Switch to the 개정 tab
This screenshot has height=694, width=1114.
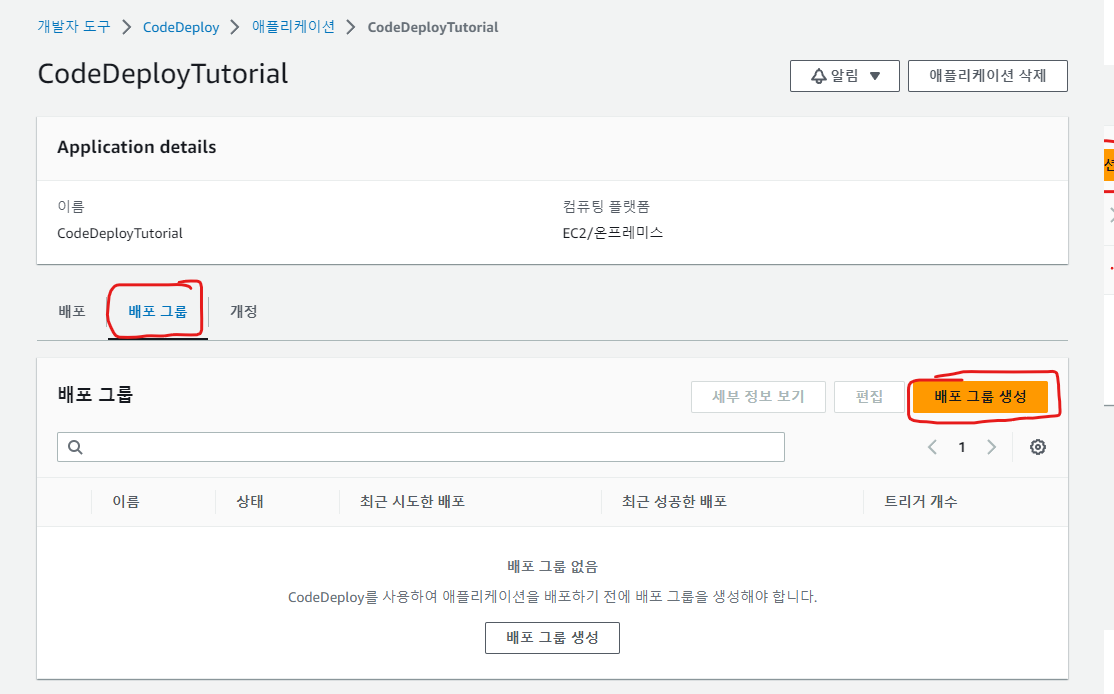point(243,311)
